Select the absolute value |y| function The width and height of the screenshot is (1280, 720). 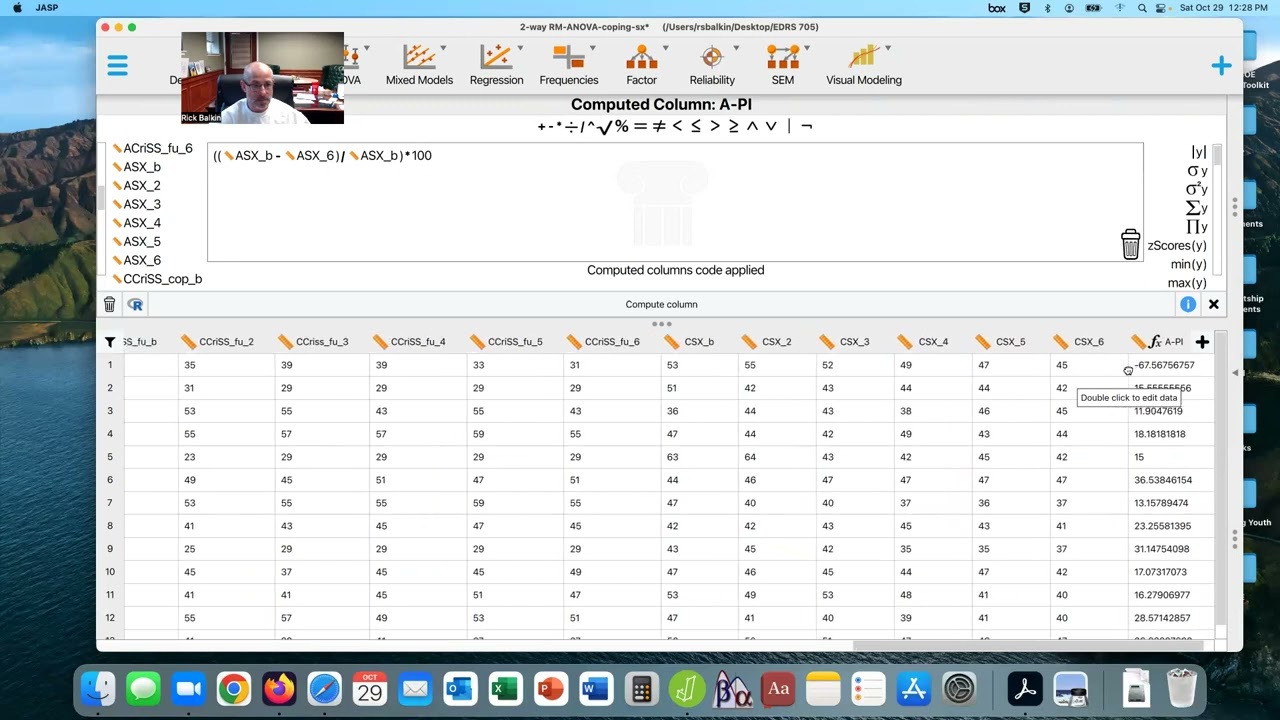[1198, 151]
